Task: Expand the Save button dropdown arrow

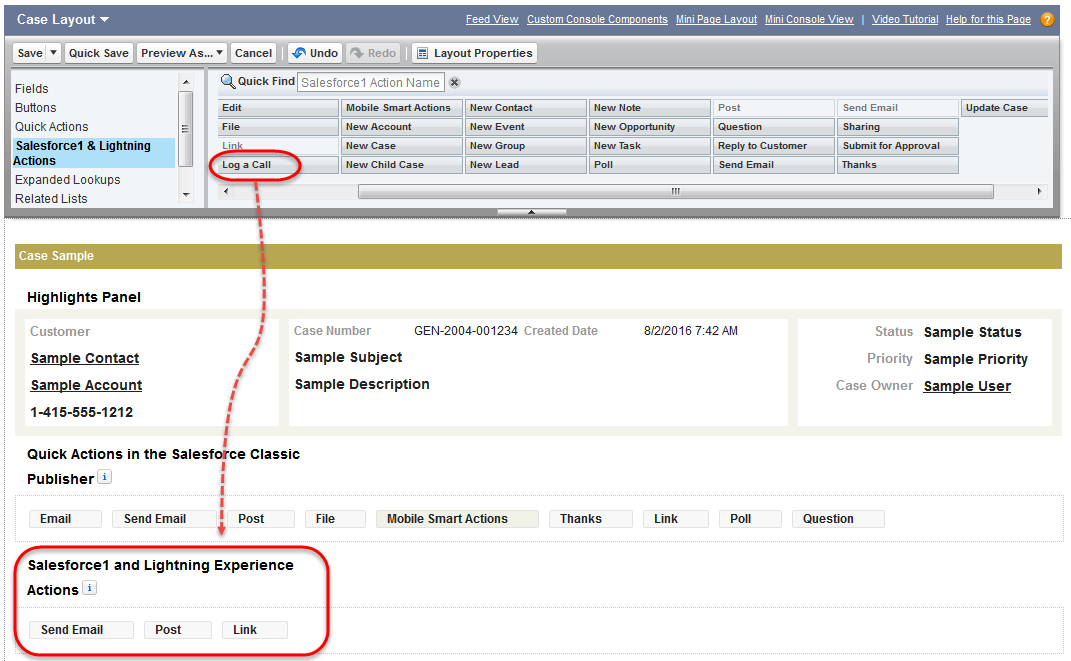Action: pyautogui.click(x=53, y=53)
